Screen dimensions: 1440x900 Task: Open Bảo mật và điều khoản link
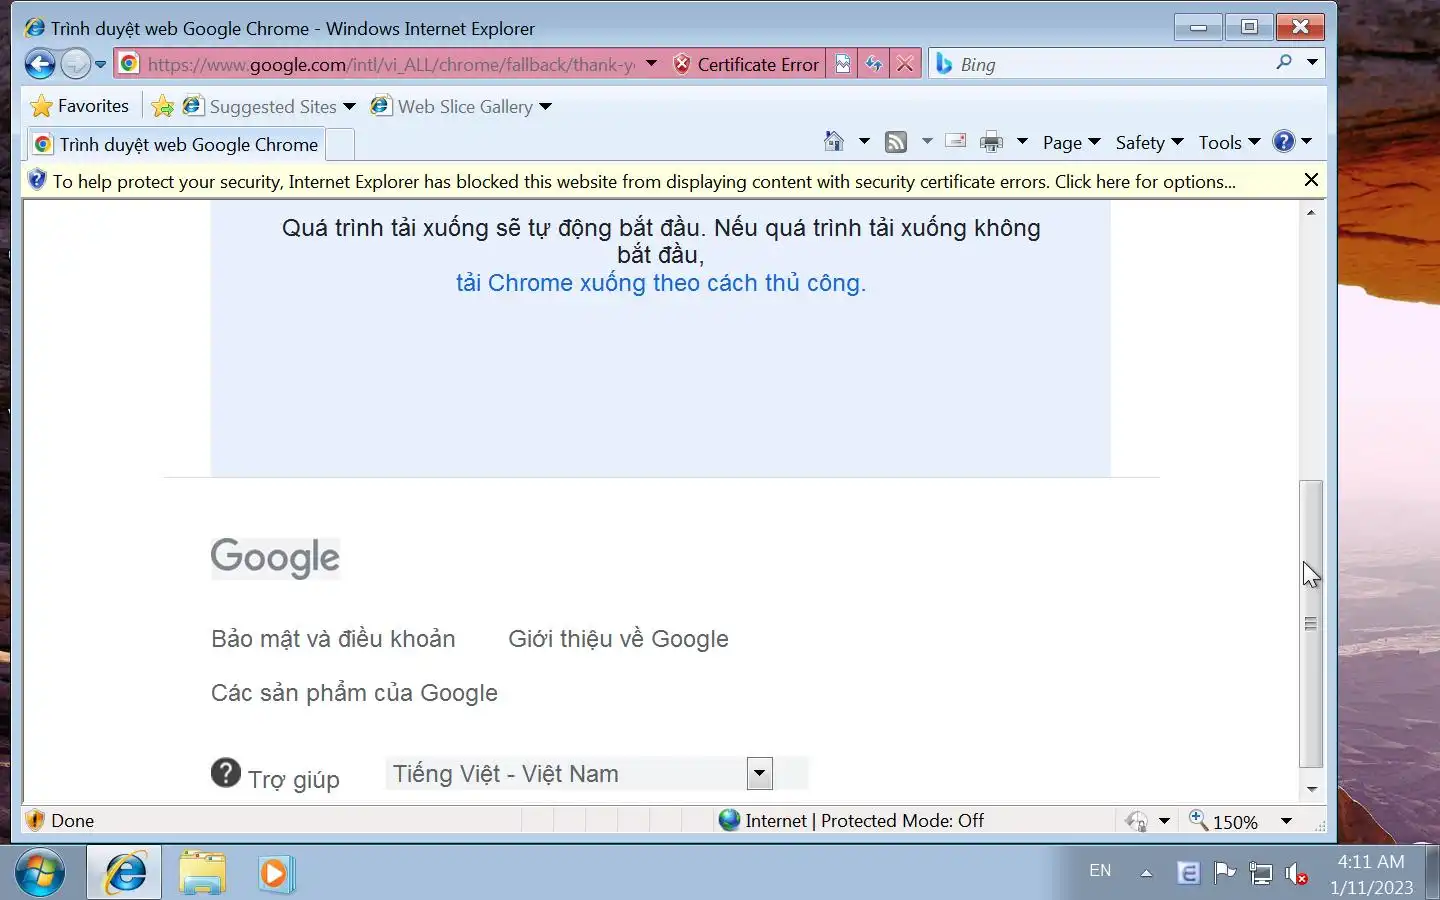tap(333, 639)
